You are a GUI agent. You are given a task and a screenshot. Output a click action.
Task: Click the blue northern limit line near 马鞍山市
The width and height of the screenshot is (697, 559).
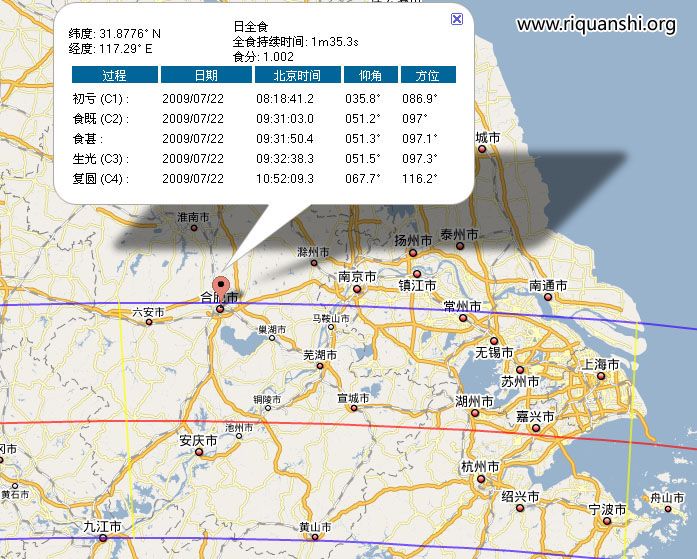(331, 305)
